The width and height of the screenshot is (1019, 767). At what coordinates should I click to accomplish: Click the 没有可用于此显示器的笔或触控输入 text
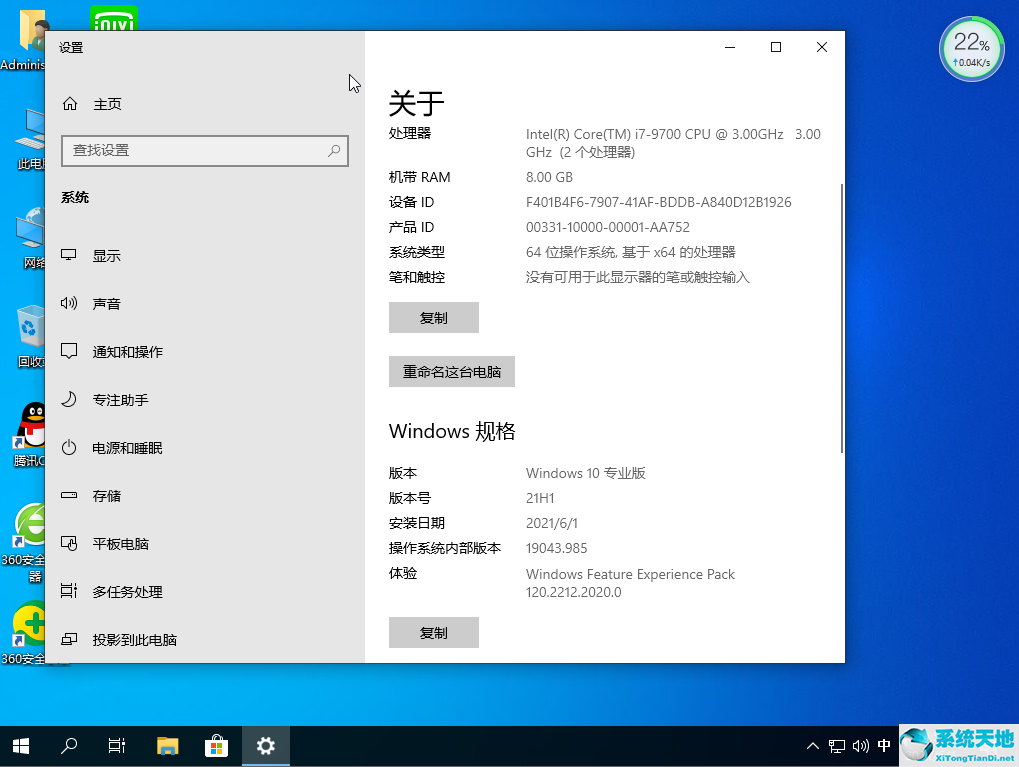point(638,278)
